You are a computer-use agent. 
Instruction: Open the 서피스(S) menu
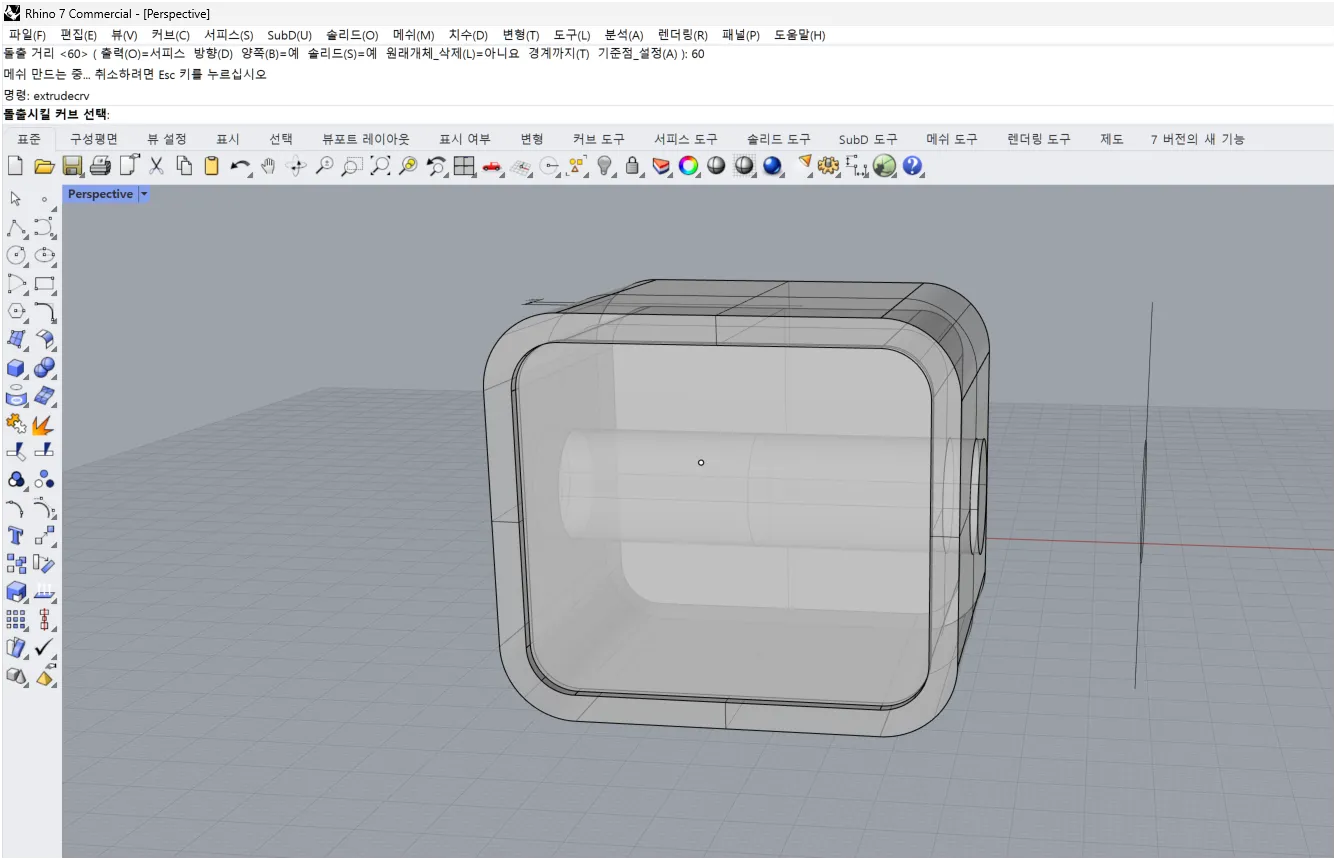[x=229, y=35]
